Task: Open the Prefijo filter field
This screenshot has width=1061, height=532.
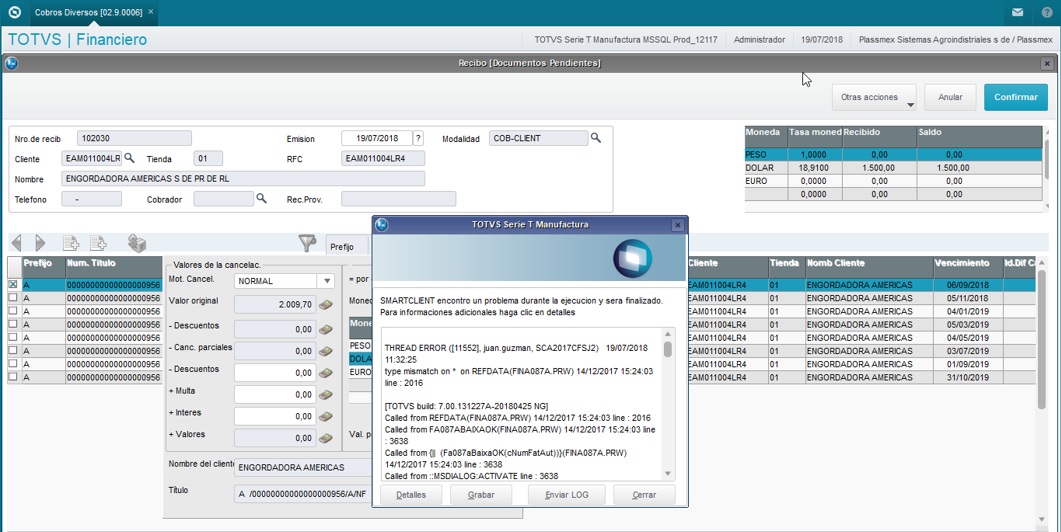Action: 348,246
